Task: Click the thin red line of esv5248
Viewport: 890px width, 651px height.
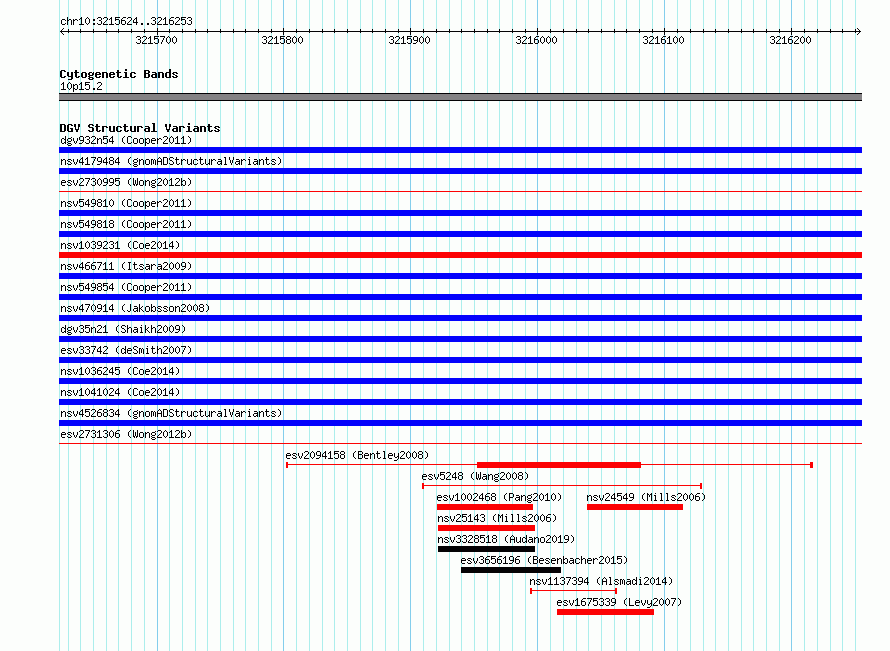Action: point(562,486)
